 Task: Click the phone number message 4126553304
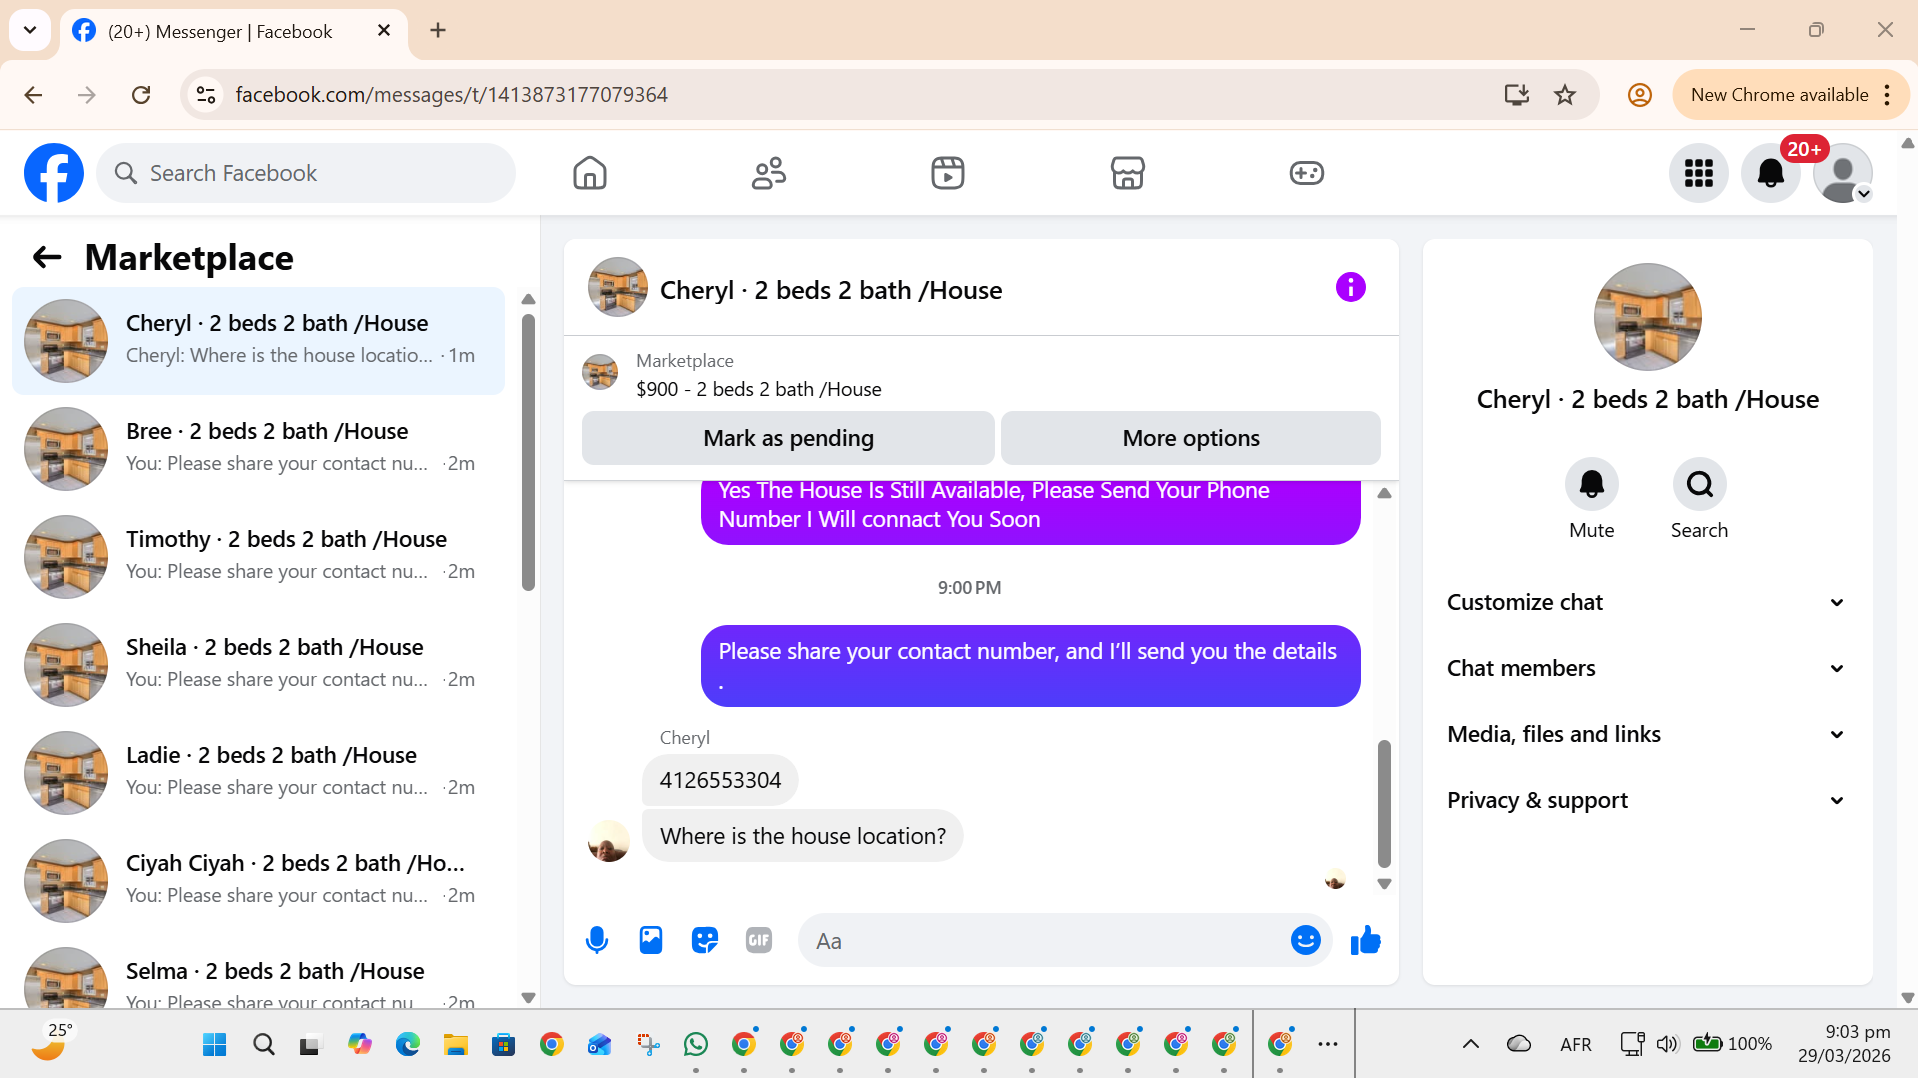click(720, 780)
